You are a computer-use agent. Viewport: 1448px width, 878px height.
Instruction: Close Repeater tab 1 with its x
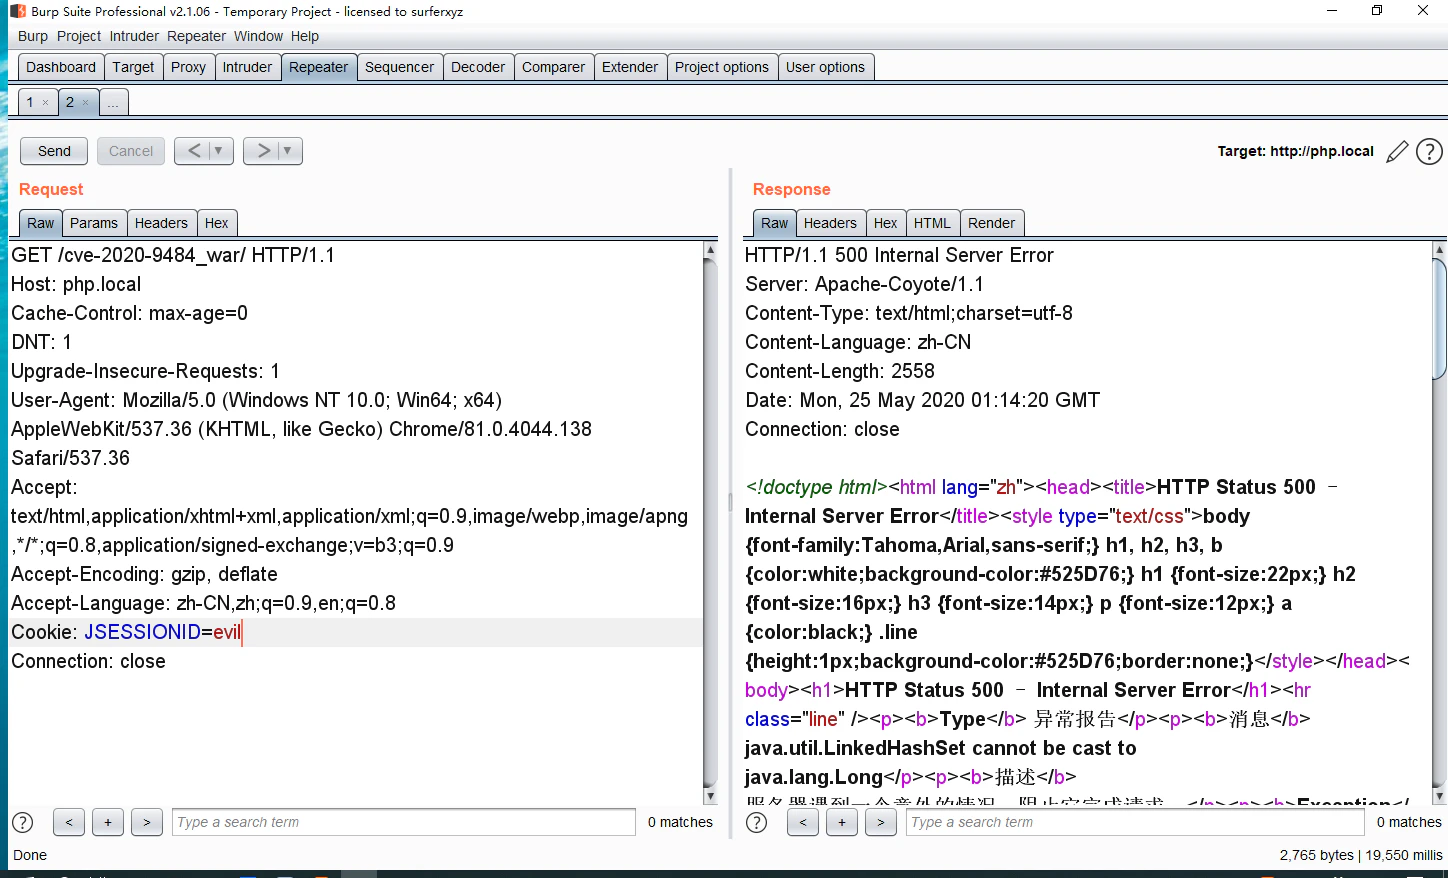click(45, 102)
